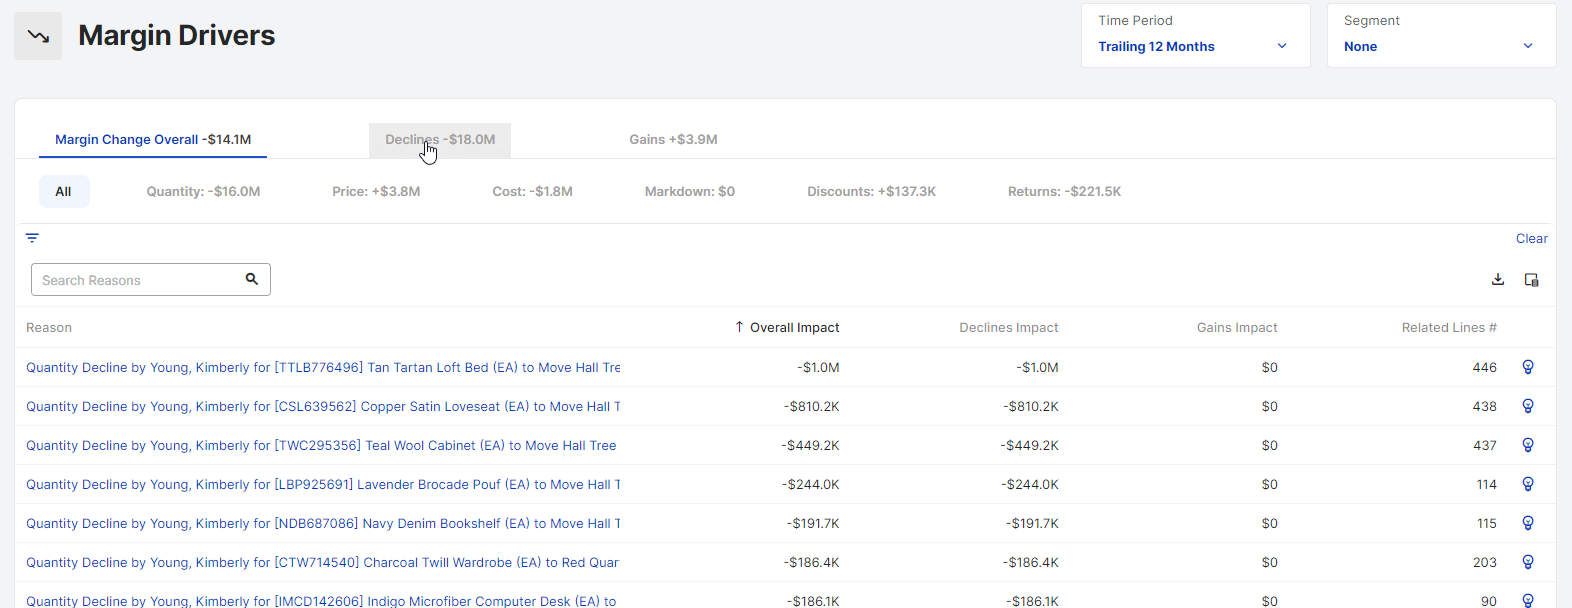Click lightbulb insight for Teal Wool Cabinet

click(x=1527, y=445)
